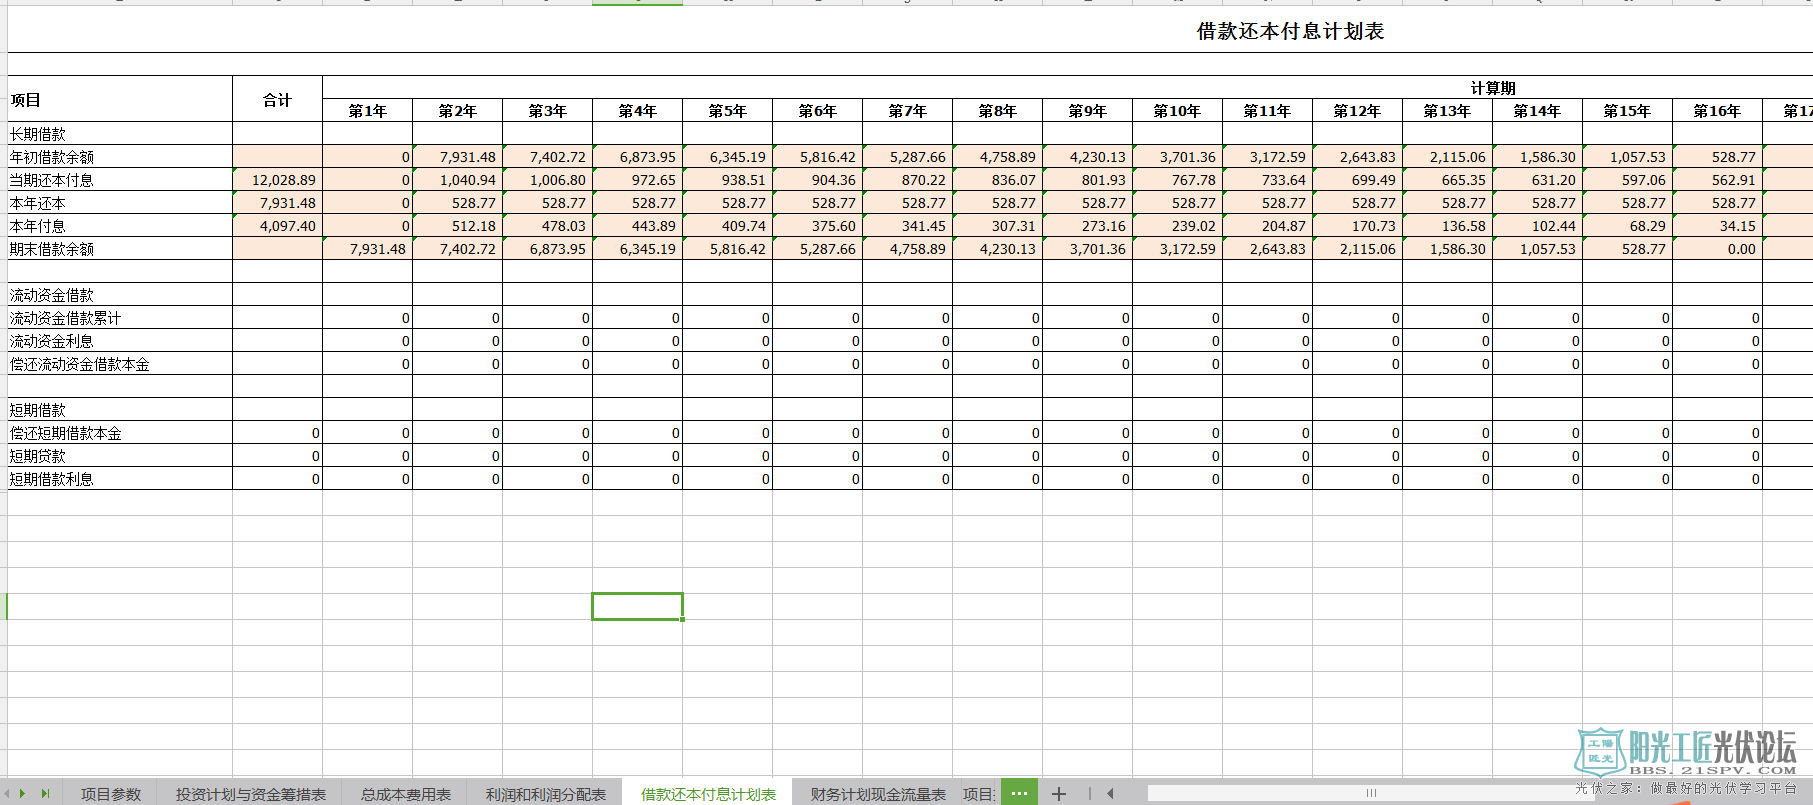This screenshot has width=1813, height=805.
Task: Click the 短期贷款 row label
Action: [x=38, y=456]
